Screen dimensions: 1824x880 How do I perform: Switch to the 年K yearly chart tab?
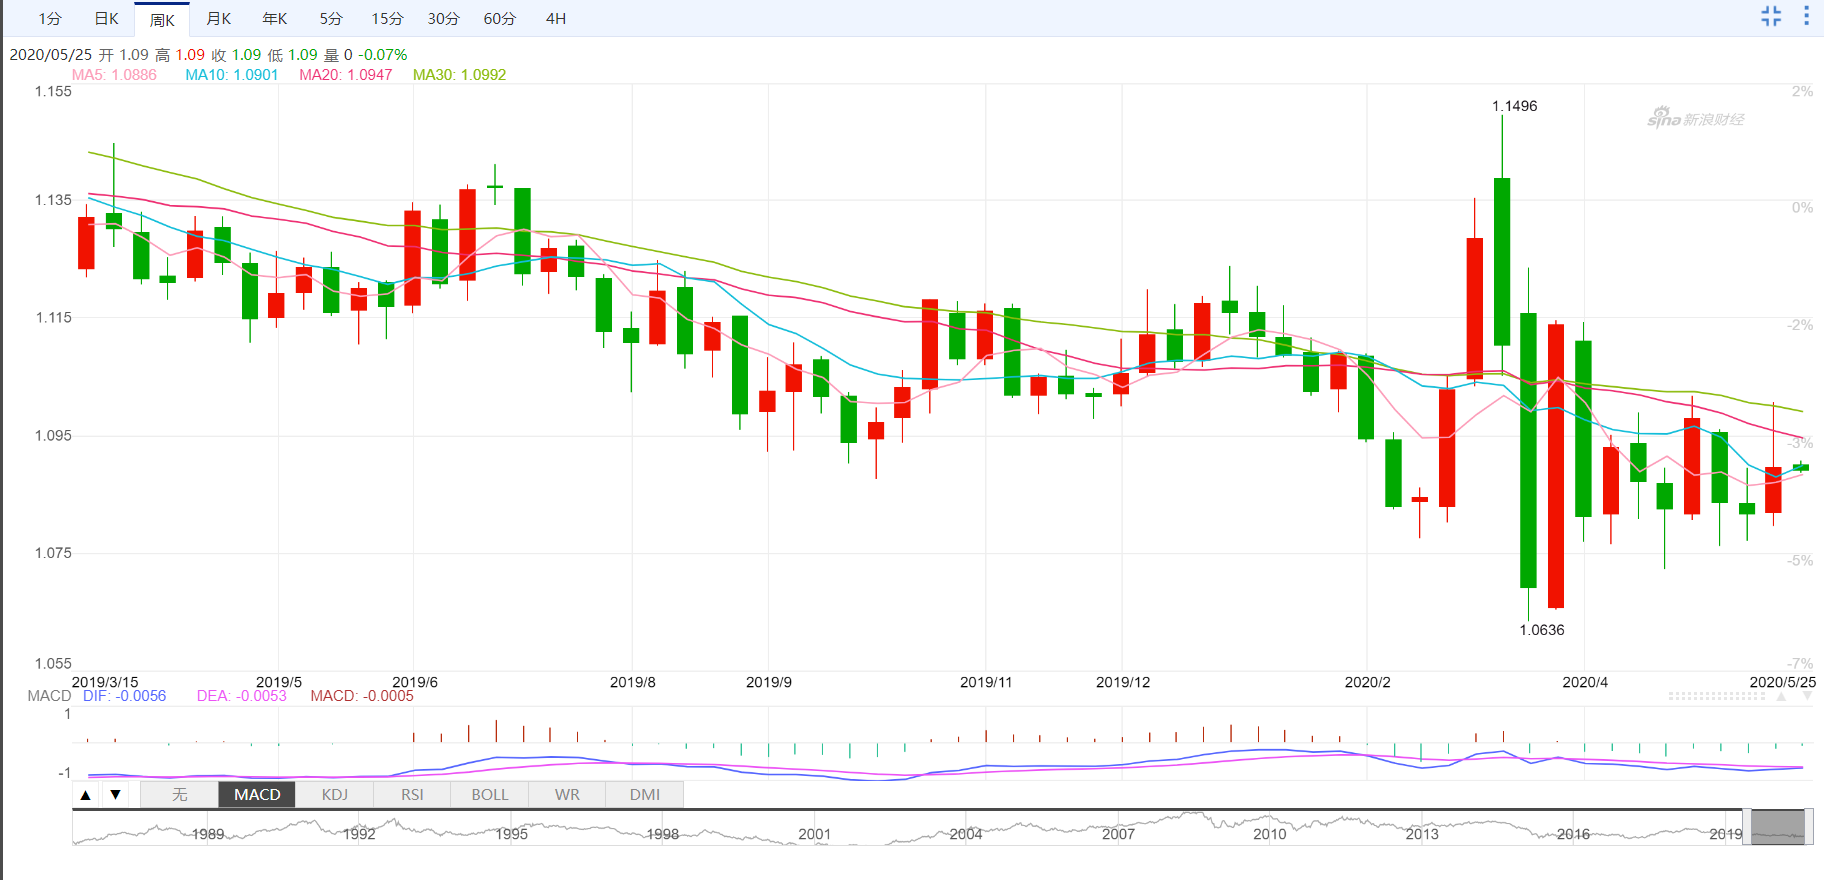click(275, 19)
